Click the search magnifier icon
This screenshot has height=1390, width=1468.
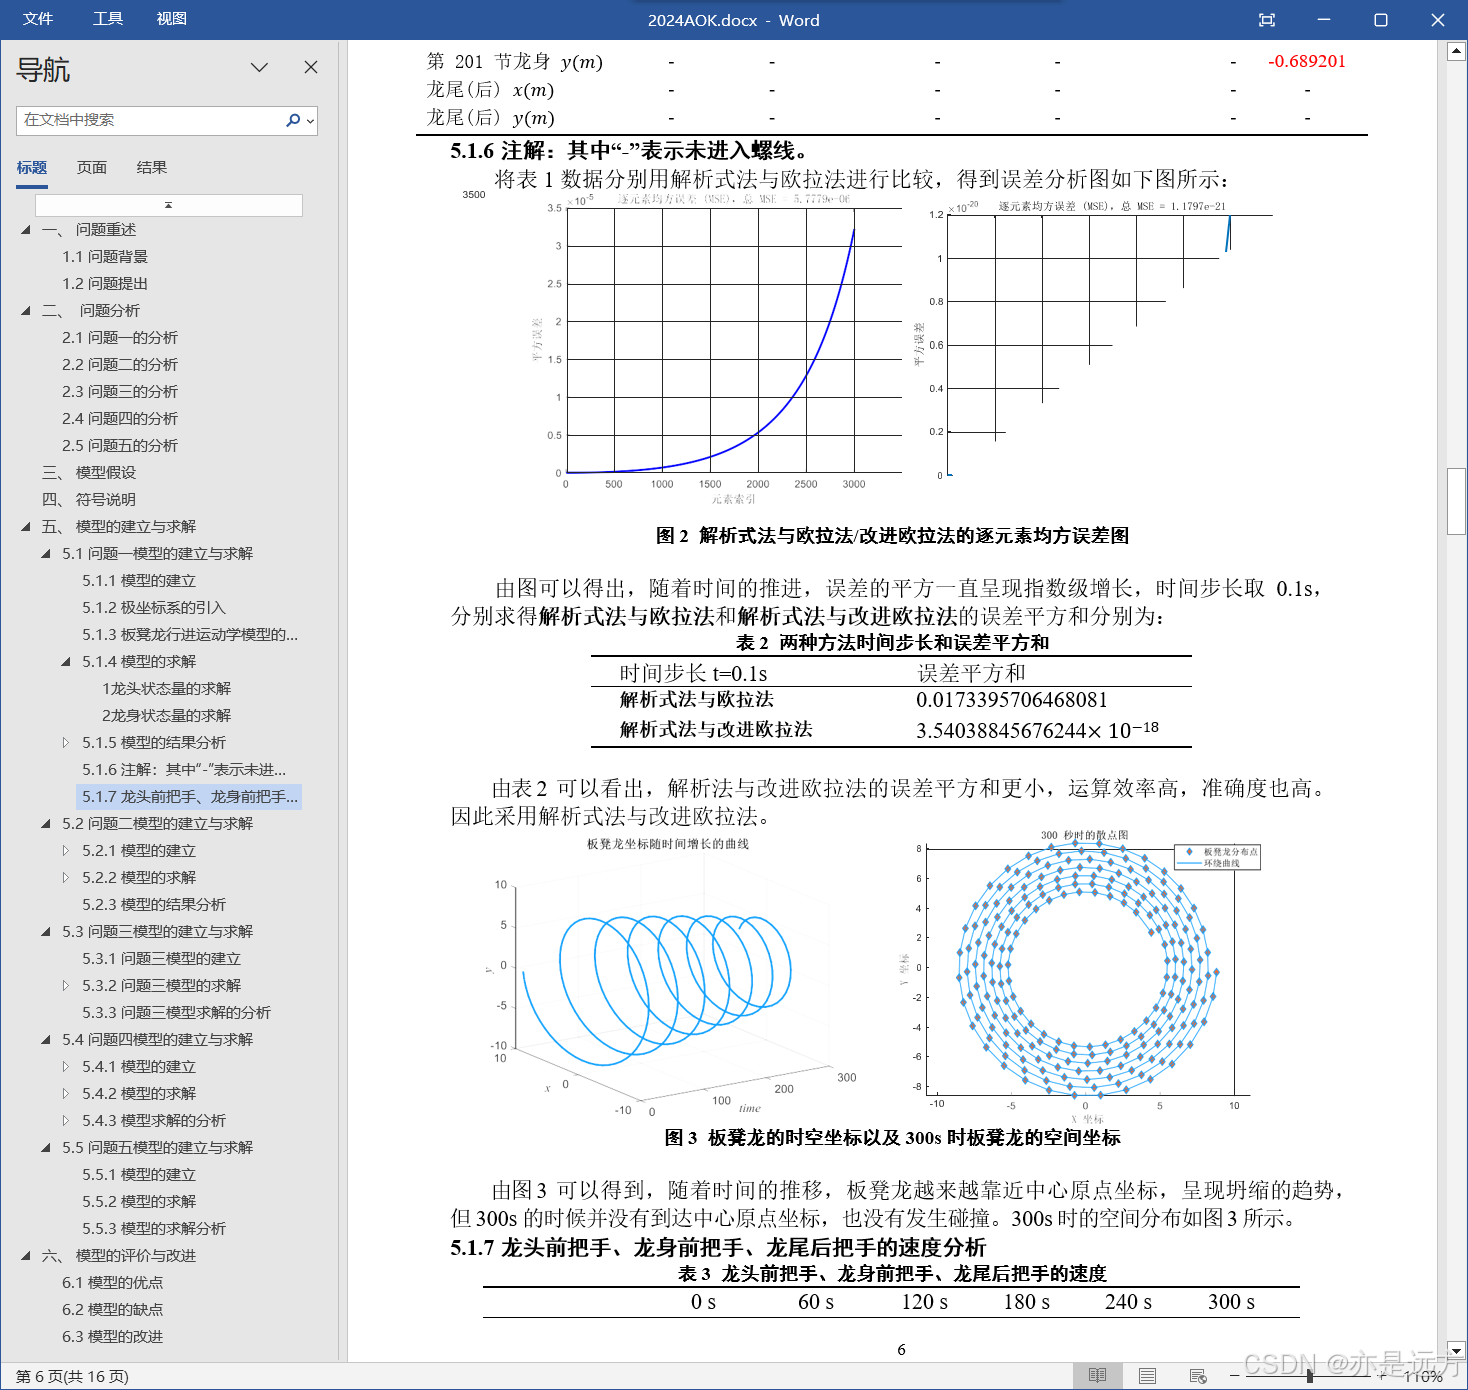coord(293,120)
